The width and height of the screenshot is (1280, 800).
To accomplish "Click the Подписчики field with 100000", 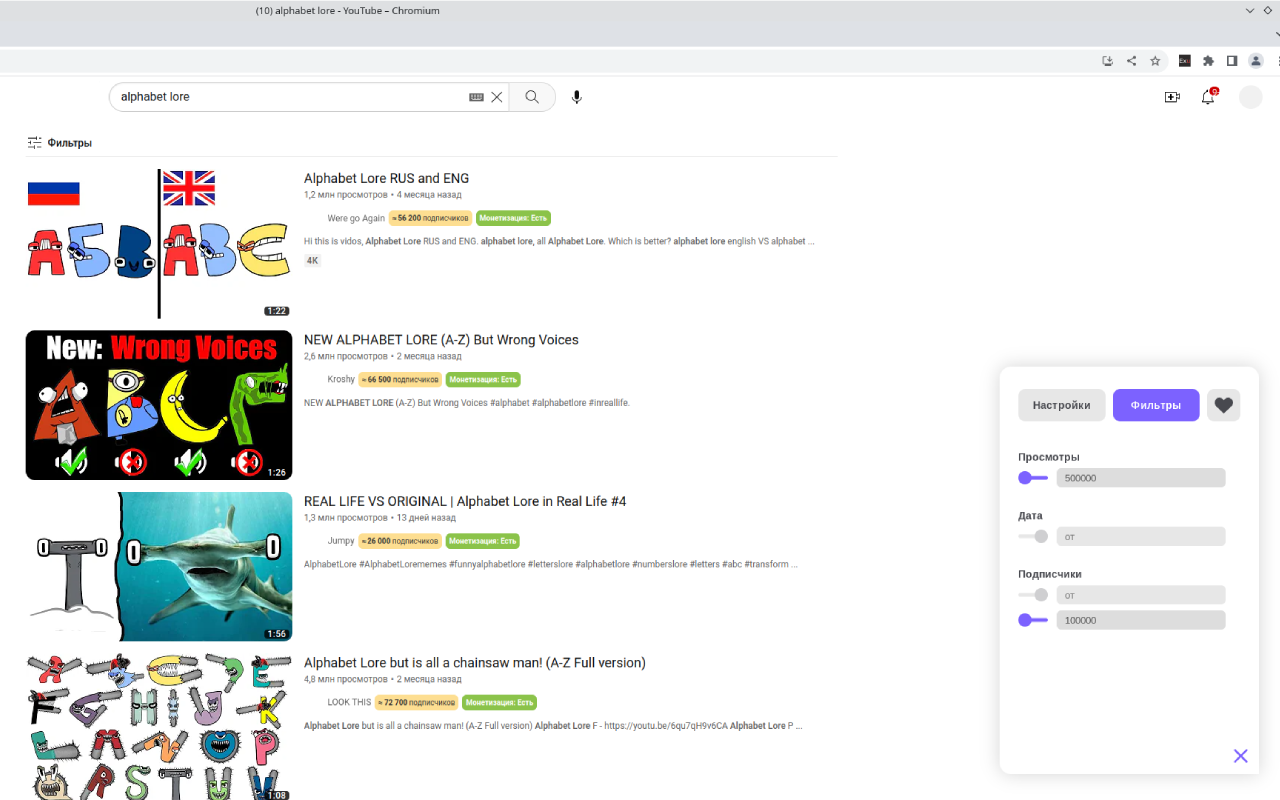I will (x=1141, y=620).
